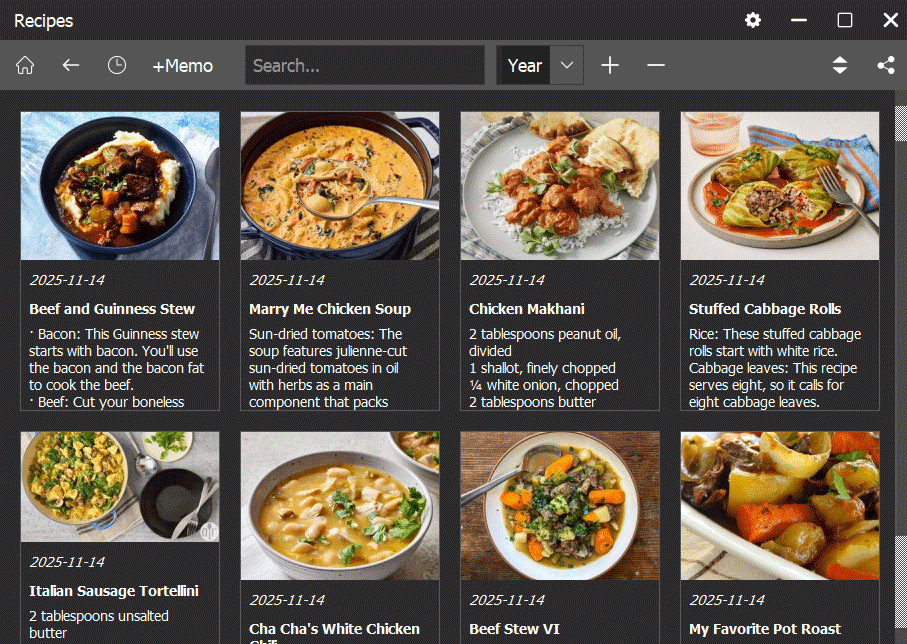The width and height of the screenshot is (907, 644).
Task: Open the Marry Me Chicken Soup recipe title
Action: pos(330,309)
